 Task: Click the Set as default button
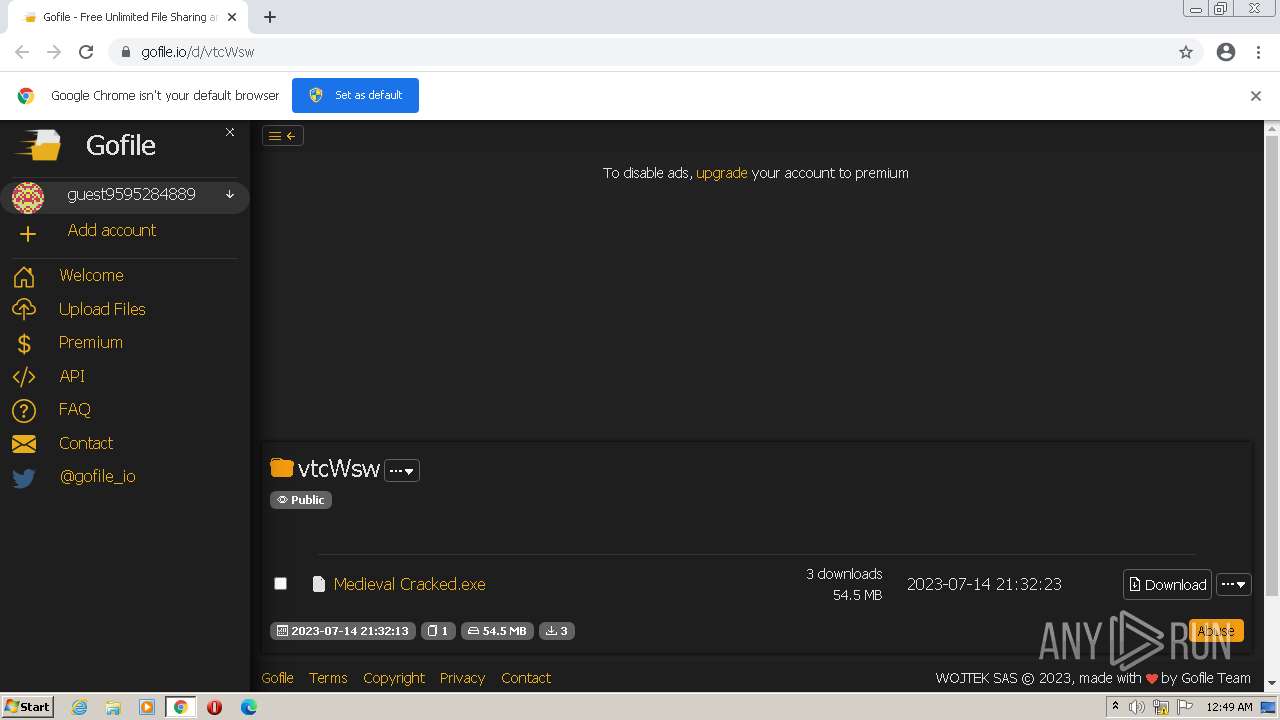(355, 95)
